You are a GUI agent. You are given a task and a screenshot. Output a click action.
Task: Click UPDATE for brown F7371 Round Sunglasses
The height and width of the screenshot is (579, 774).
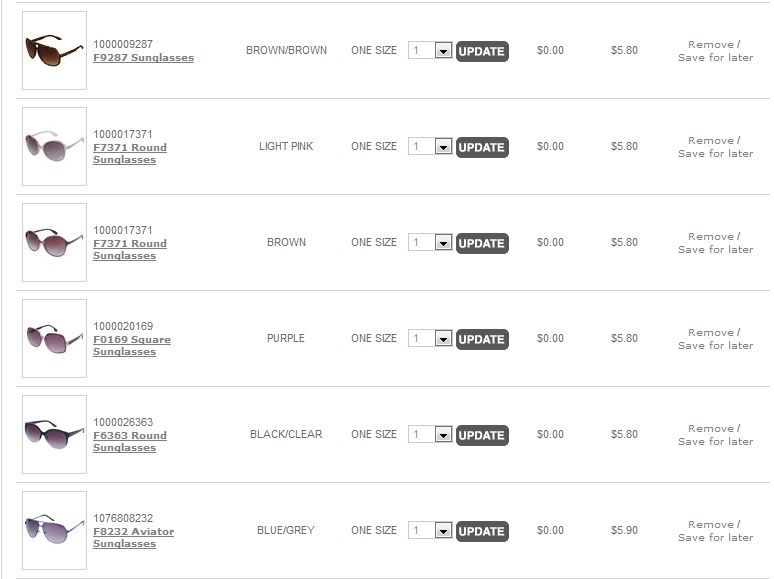point(482,243)
